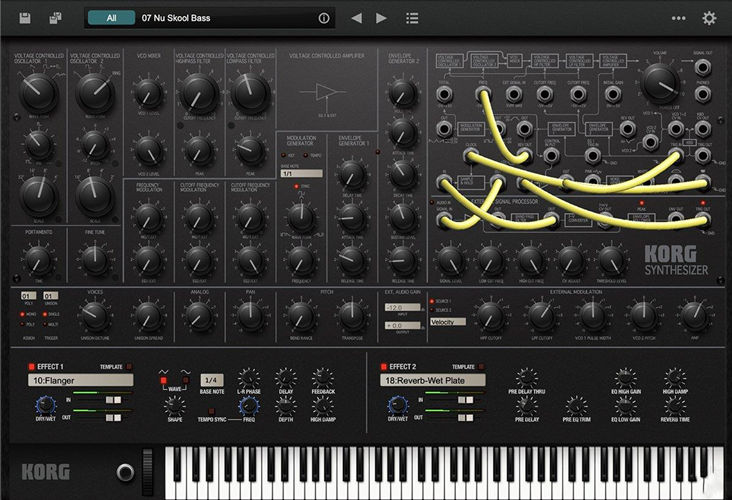Open preset info for 07 Nu Skool Bass

point(323,18)
